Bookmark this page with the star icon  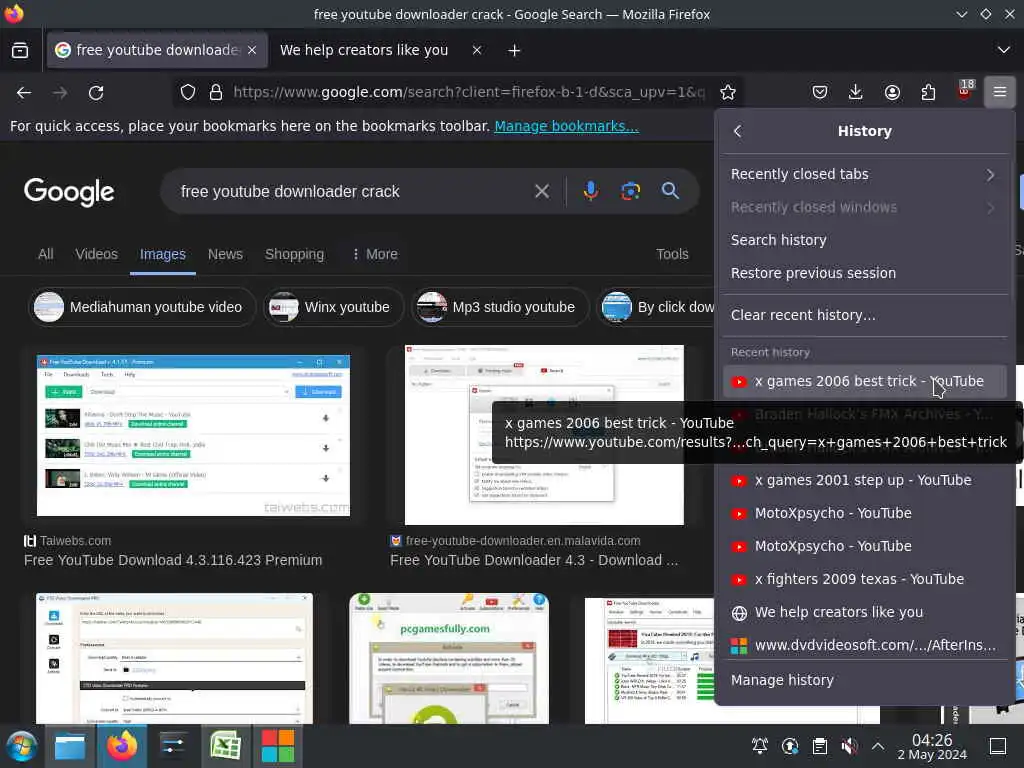click(x=728, y=92)
